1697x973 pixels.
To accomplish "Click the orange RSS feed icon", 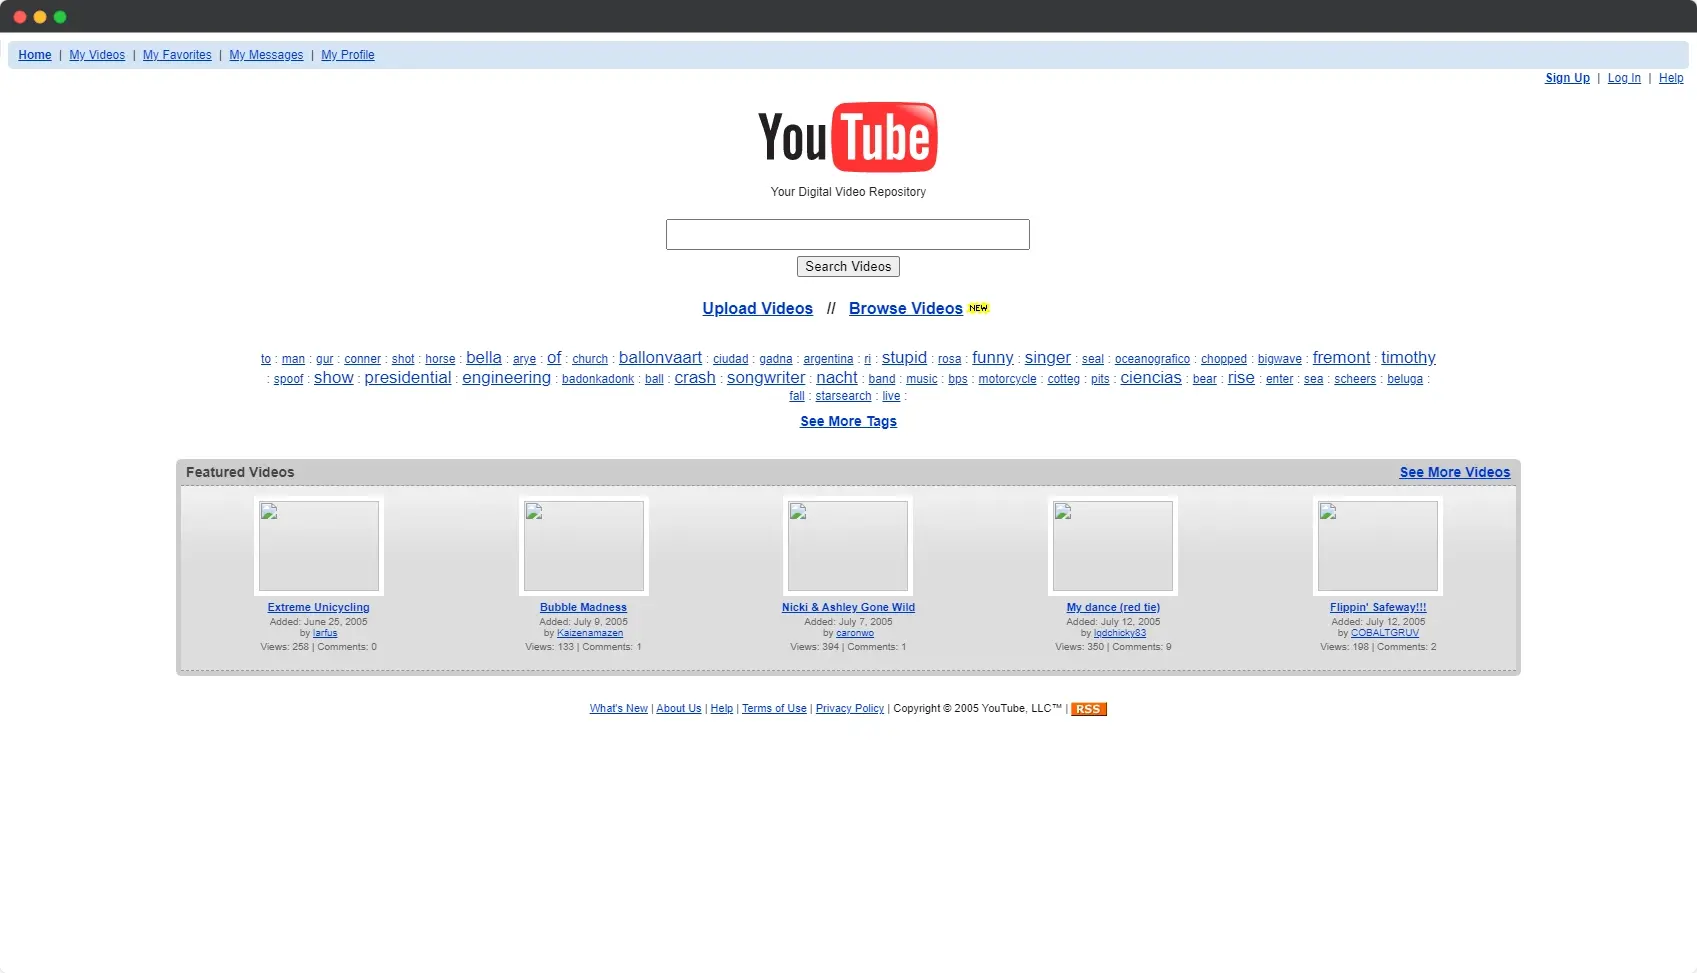I will [x=1088, y=709].
